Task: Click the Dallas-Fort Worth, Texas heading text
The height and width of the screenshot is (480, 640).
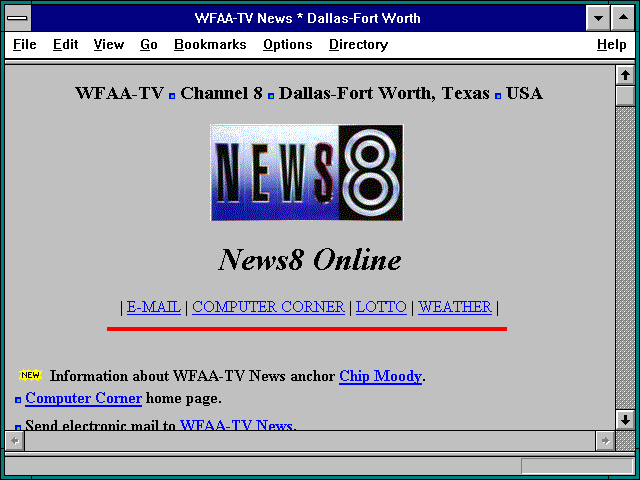Action: [384, 93]
